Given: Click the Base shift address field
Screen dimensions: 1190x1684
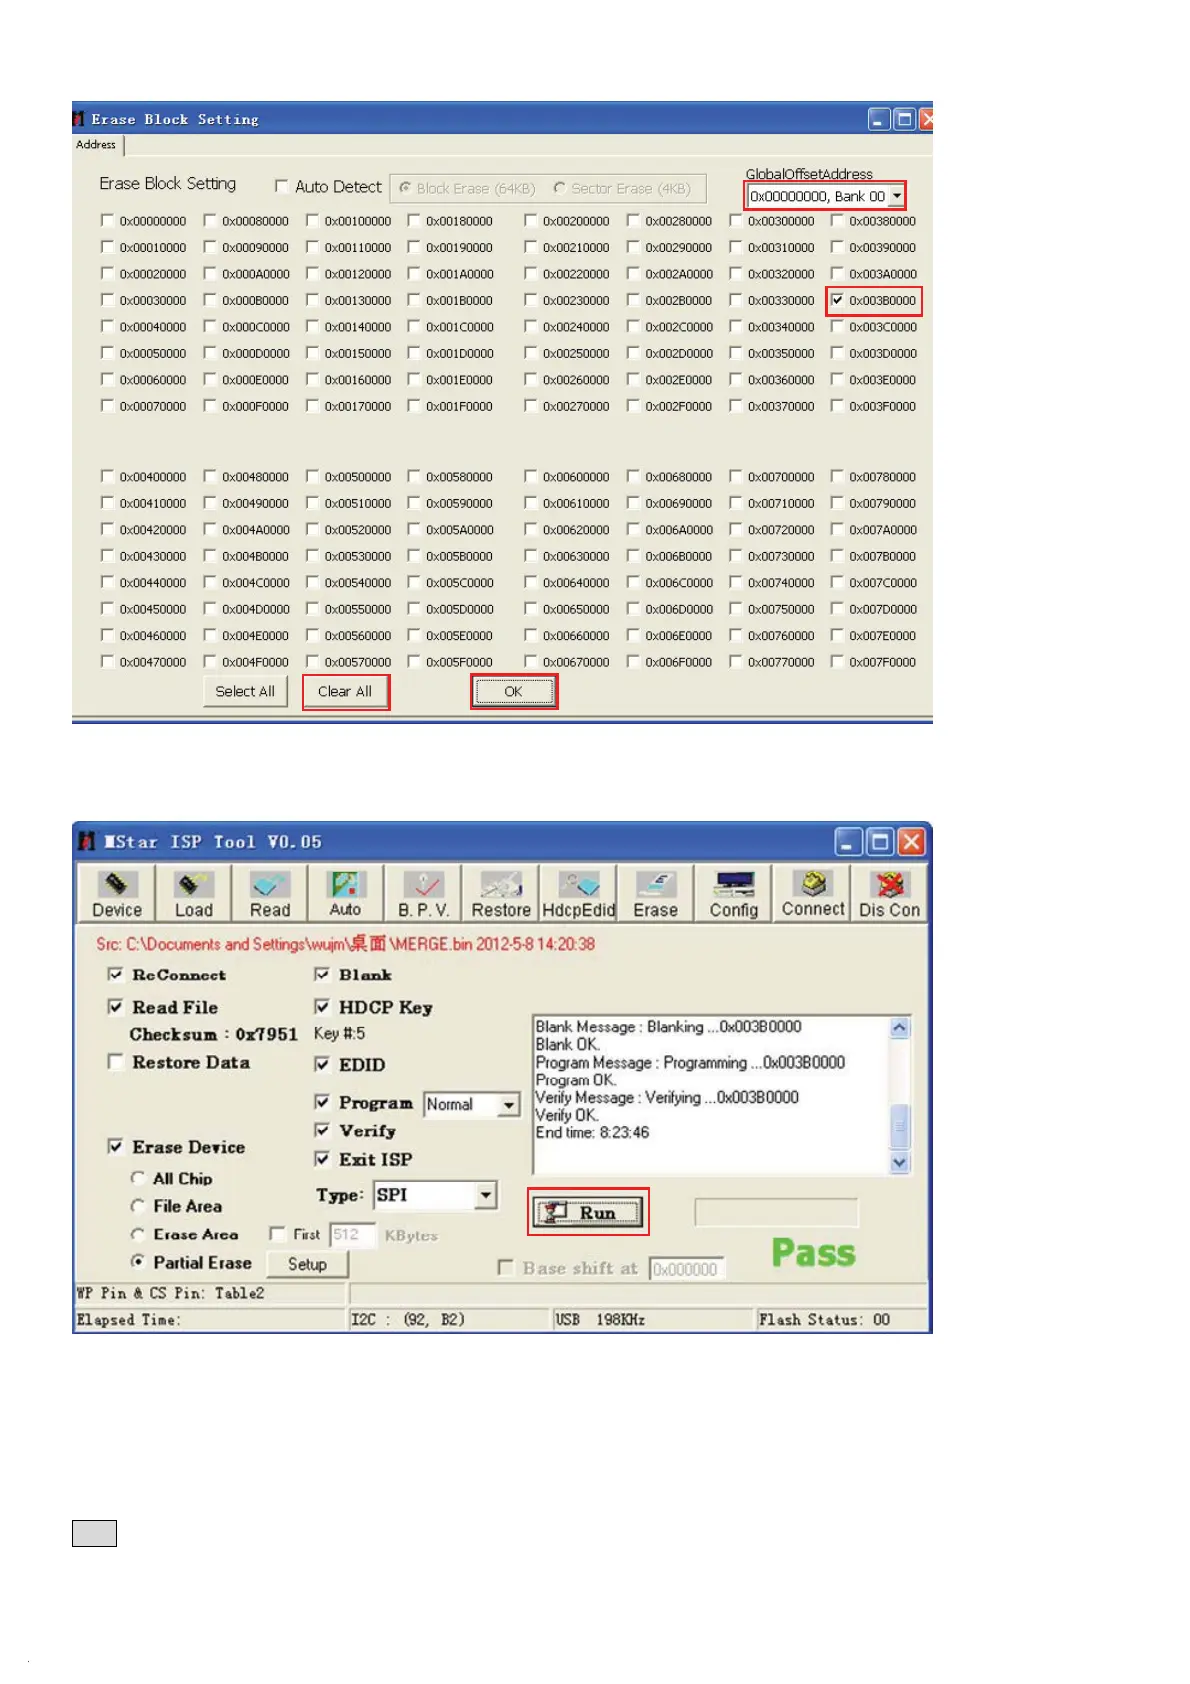Looking at the screenshot, I should [687, 1269].
